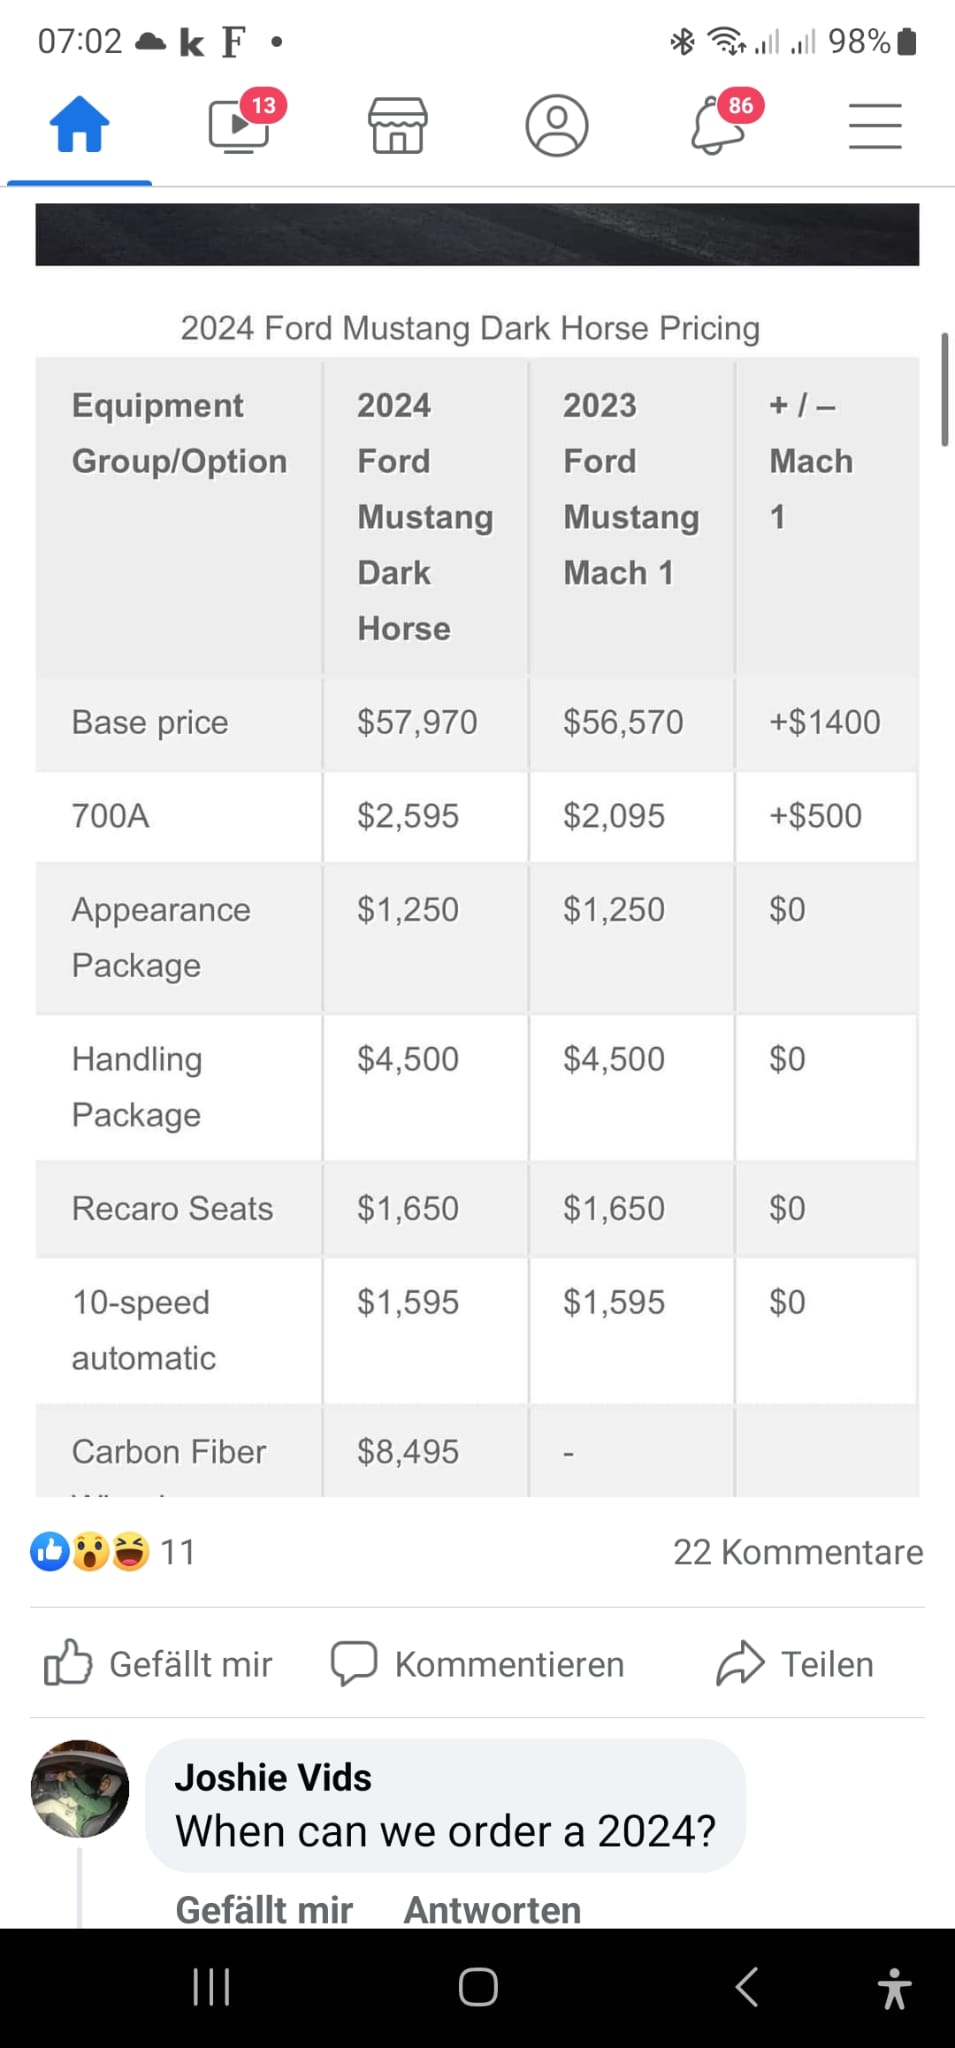The height and width of the screenshot is (2048, 955).
Task: Like the post with Gefällt mir
Action: 158,1664
